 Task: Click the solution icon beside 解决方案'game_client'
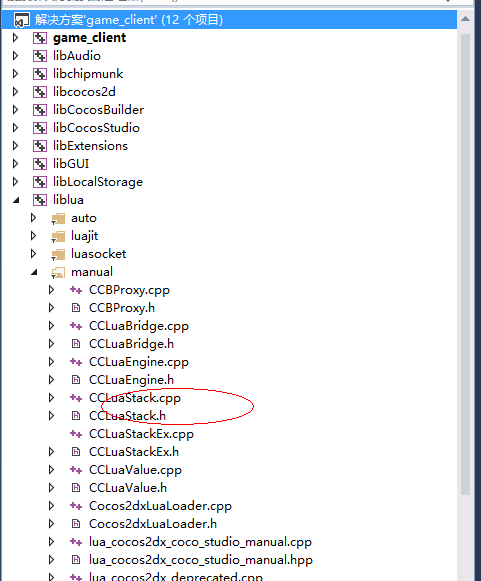[21, 20]
